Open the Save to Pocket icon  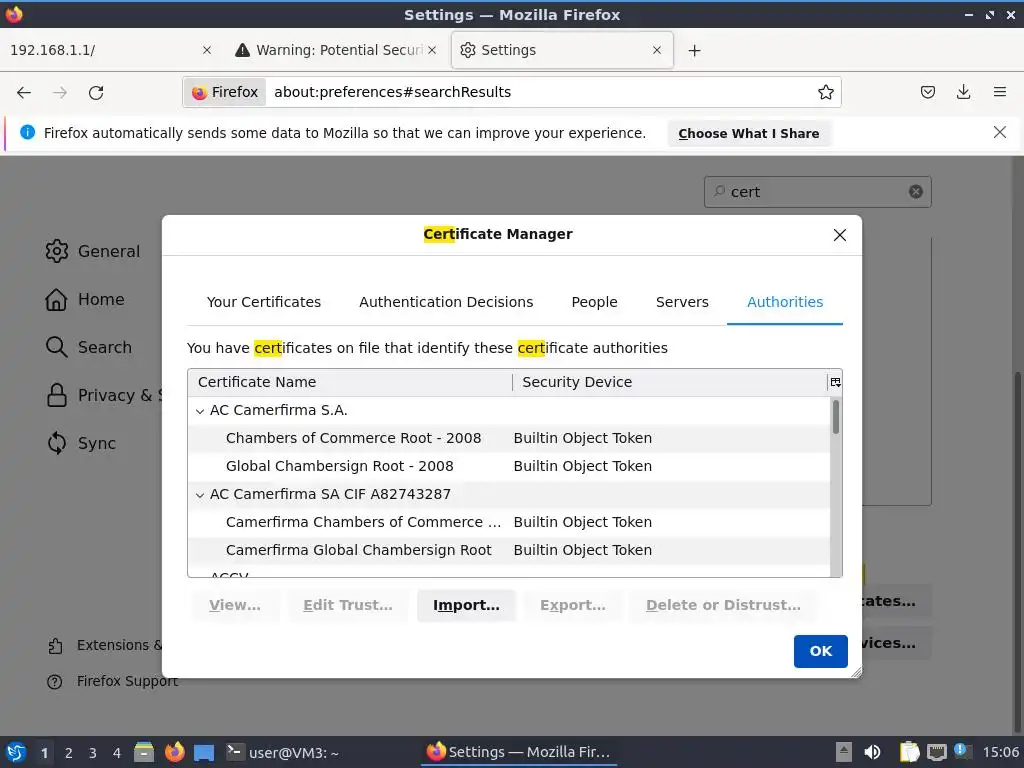927,92
